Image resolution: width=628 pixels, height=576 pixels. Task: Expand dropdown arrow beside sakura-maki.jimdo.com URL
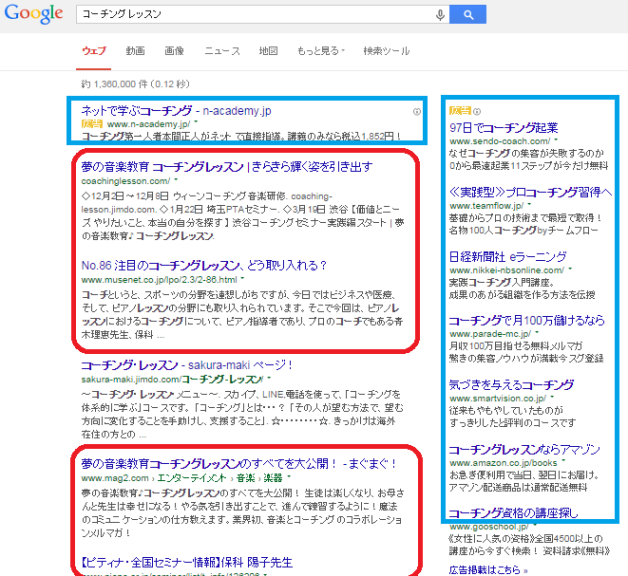[269, 377]
